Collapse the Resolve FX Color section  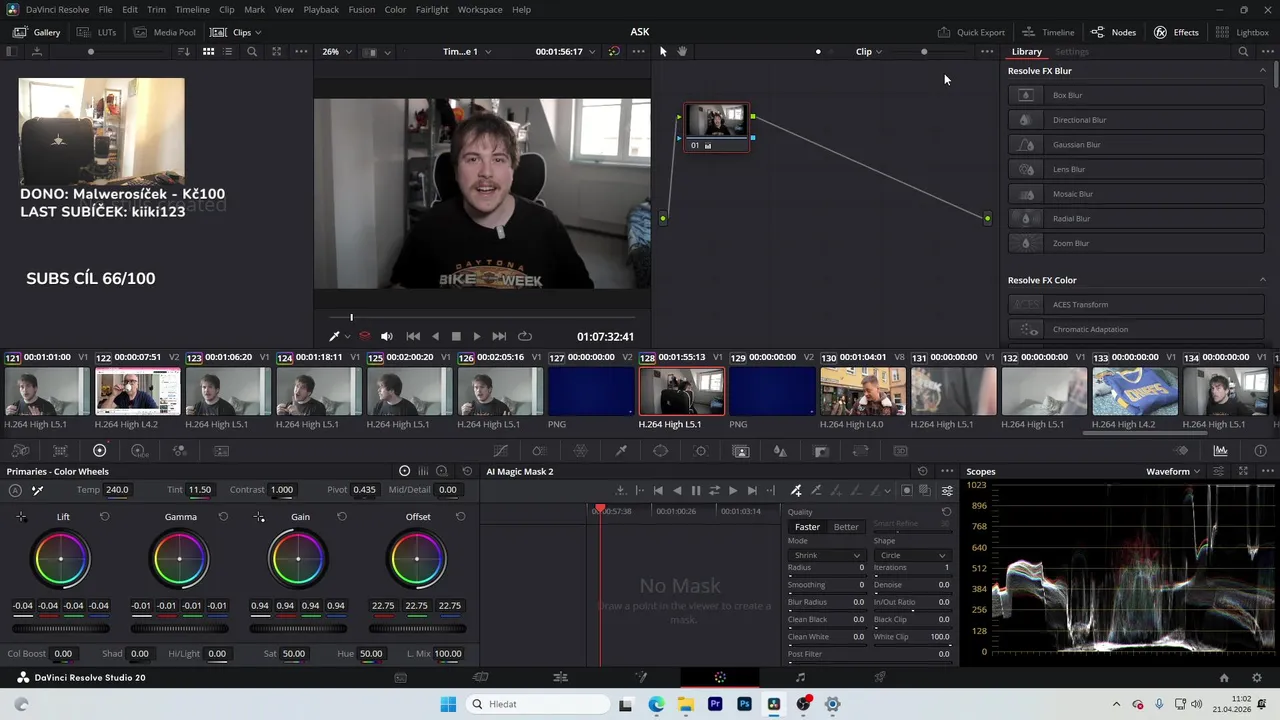pyautogui.click(x=1262, y=280)
